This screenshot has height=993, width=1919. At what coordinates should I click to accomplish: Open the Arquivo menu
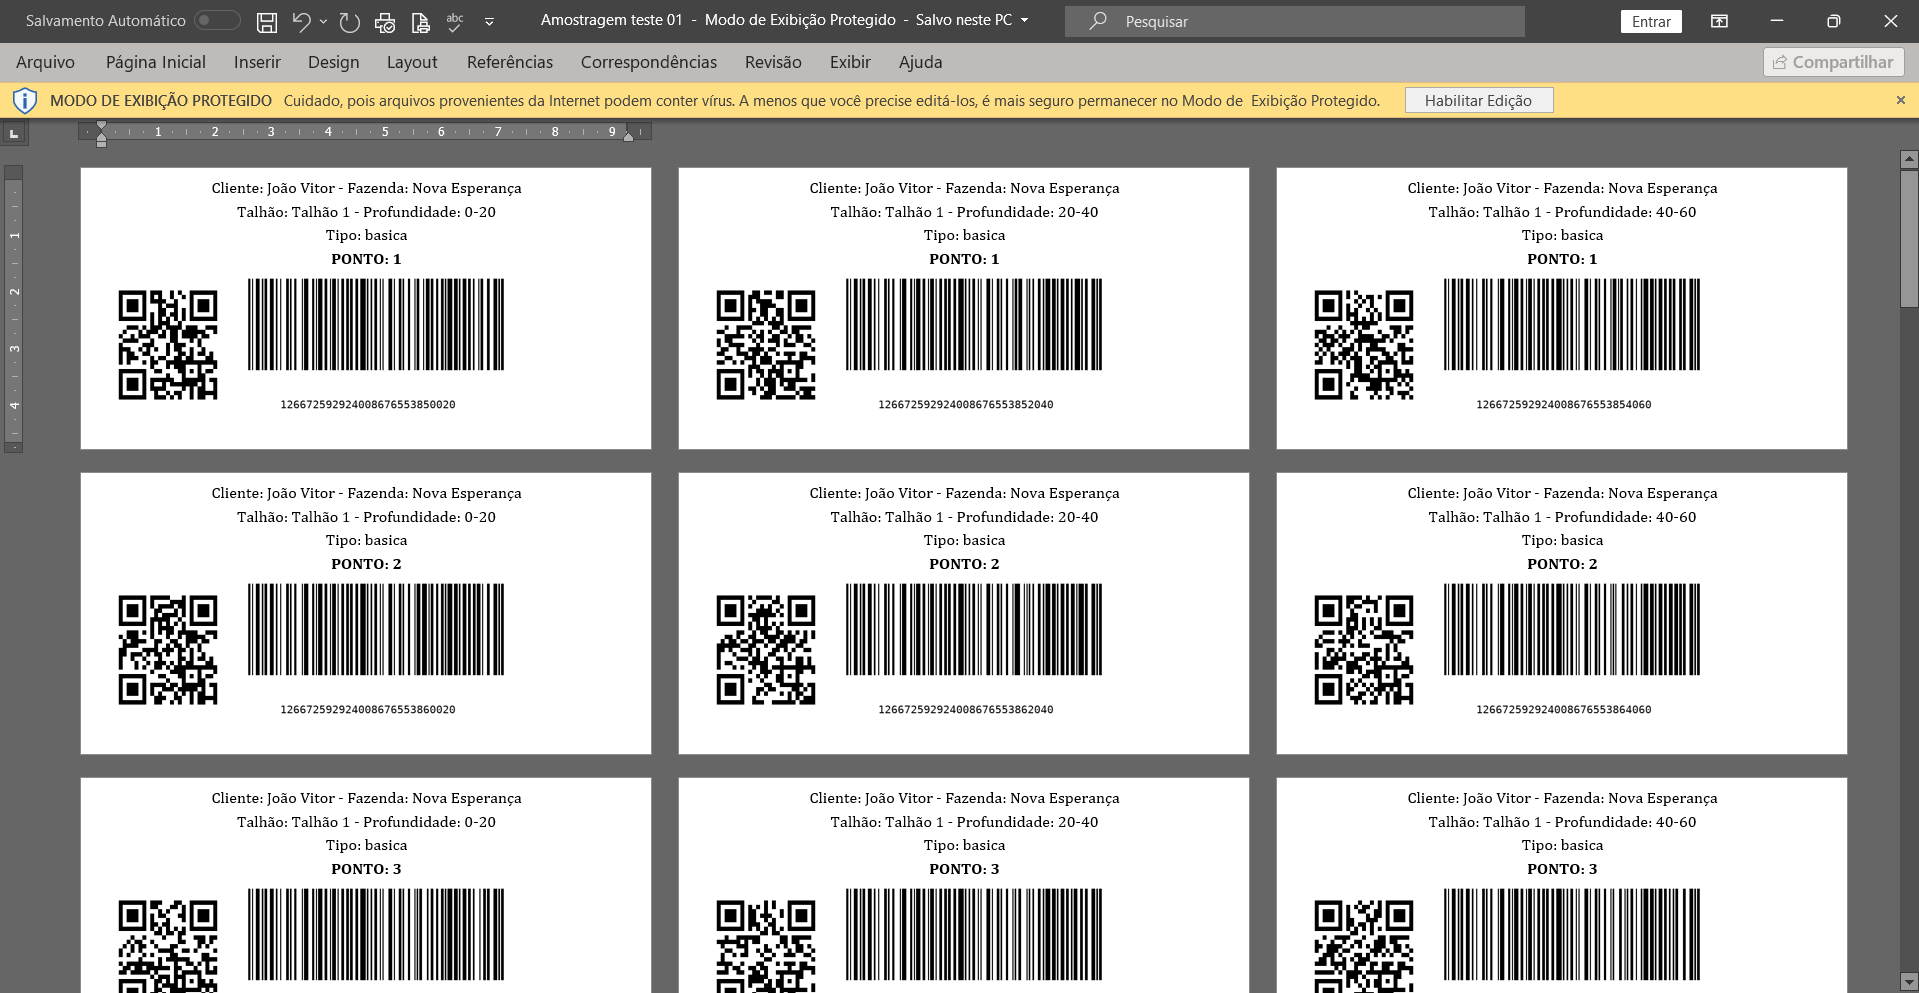pos(45,62)
